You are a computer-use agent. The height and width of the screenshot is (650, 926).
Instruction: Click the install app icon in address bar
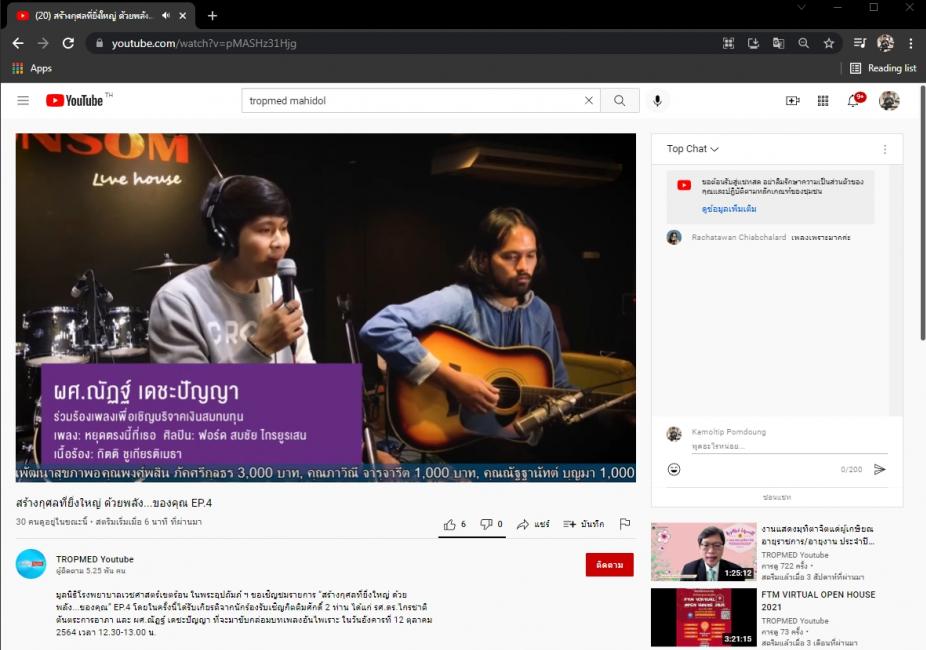[753, 43]
